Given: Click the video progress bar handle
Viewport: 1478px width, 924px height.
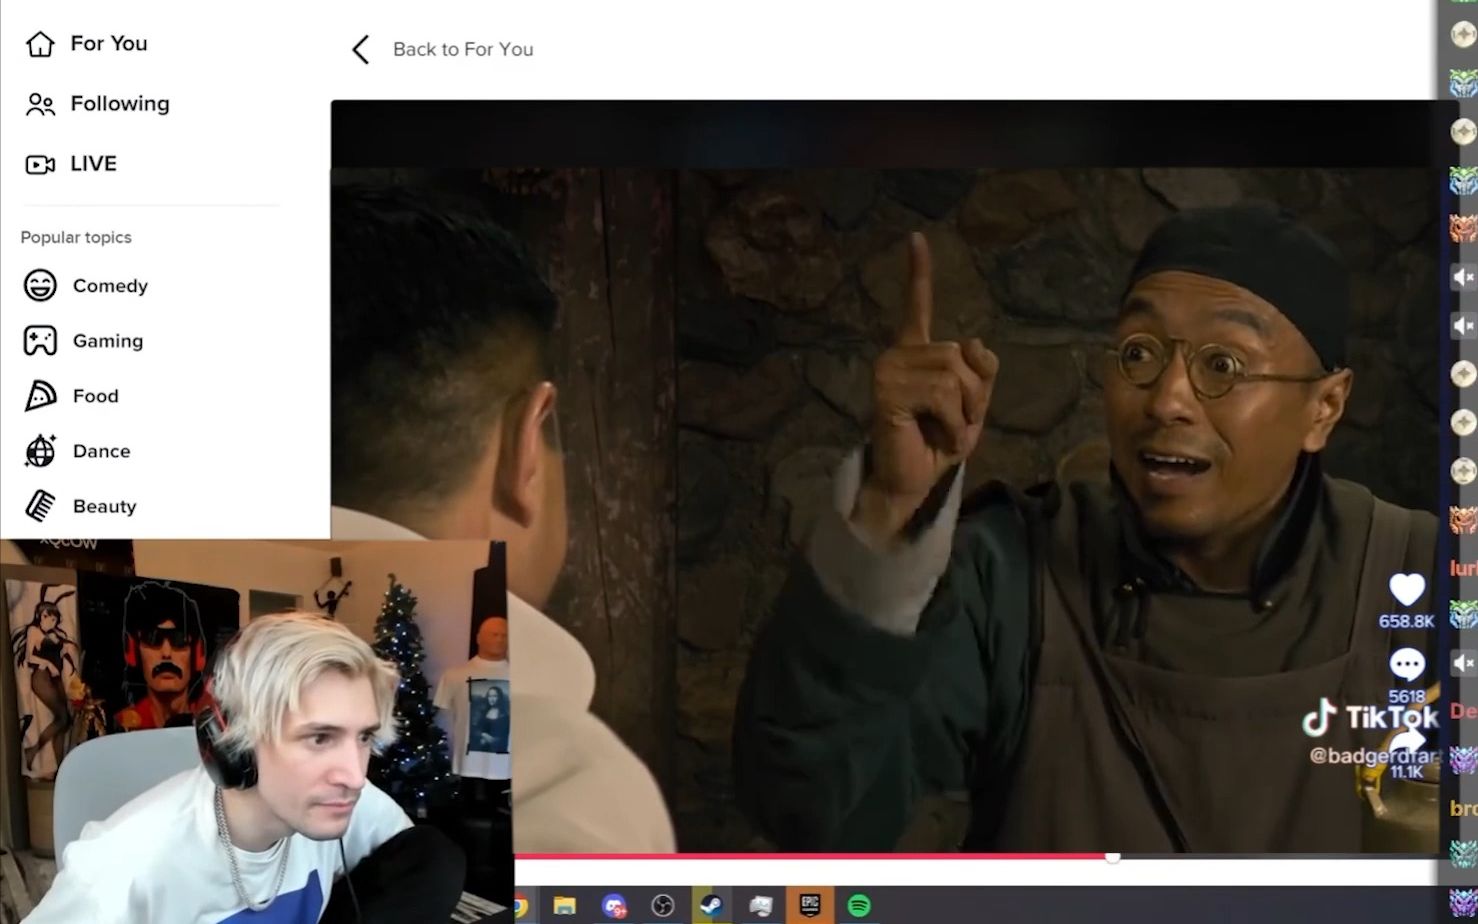Looking at the screenshot, I should click(1112, 857).
